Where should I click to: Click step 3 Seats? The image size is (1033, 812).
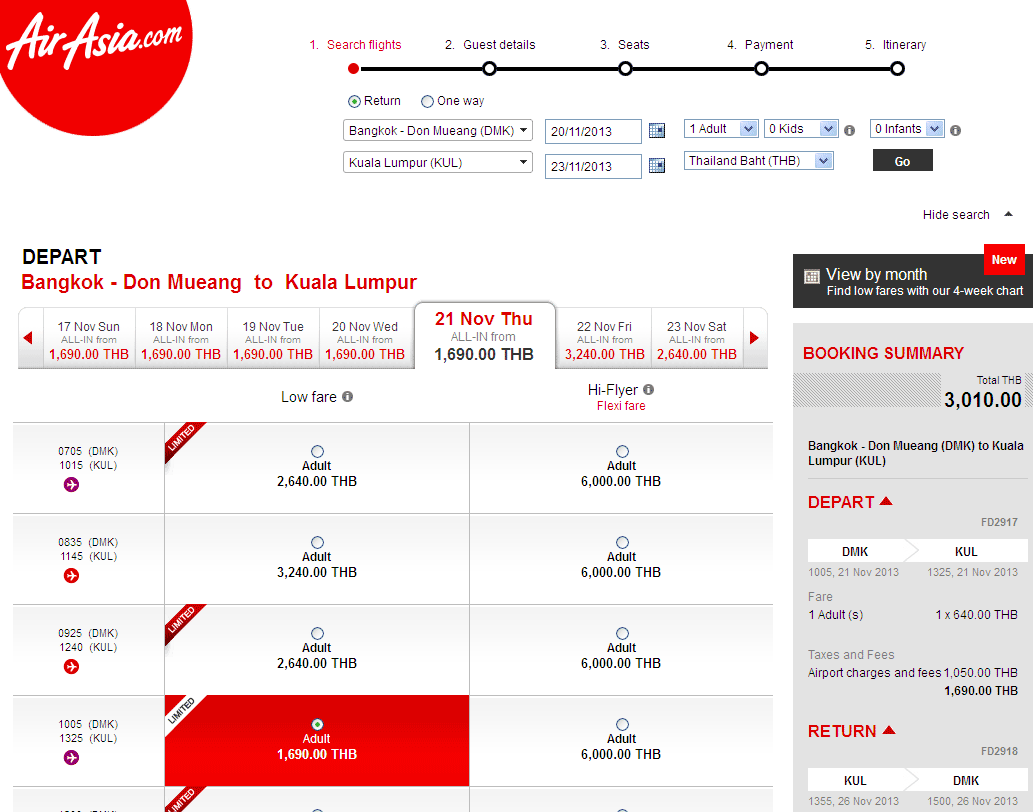625,45
